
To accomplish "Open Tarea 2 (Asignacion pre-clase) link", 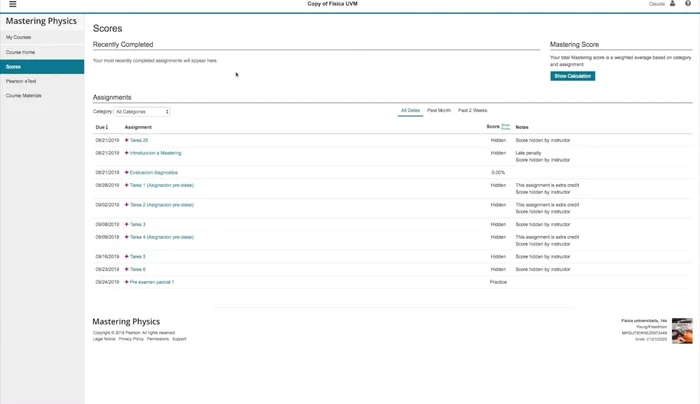I will pyautogui.click(x=162, y=205).
